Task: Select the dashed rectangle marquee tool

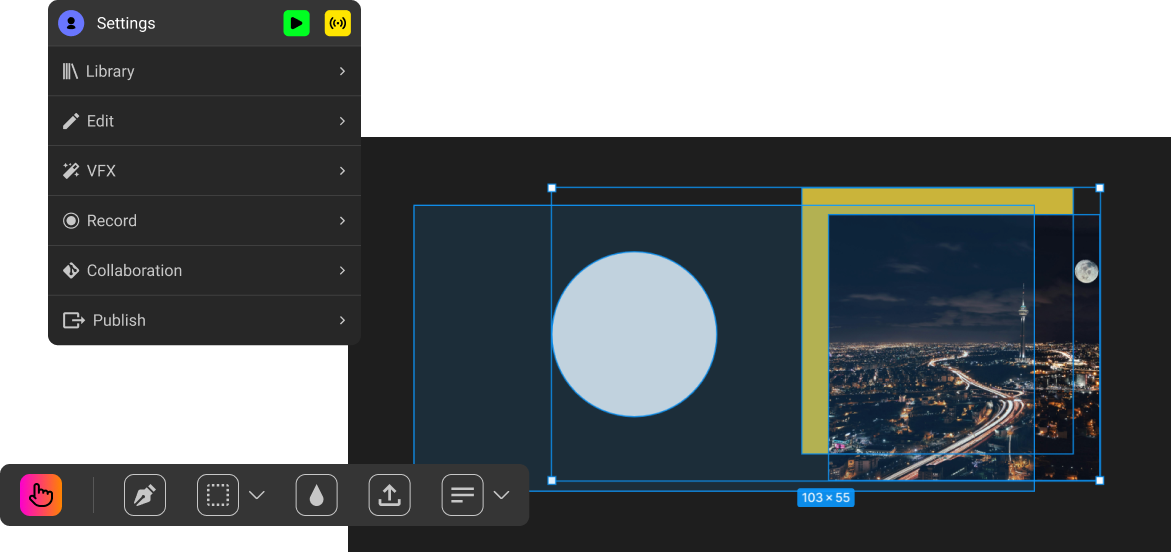Action: point(218,495)
